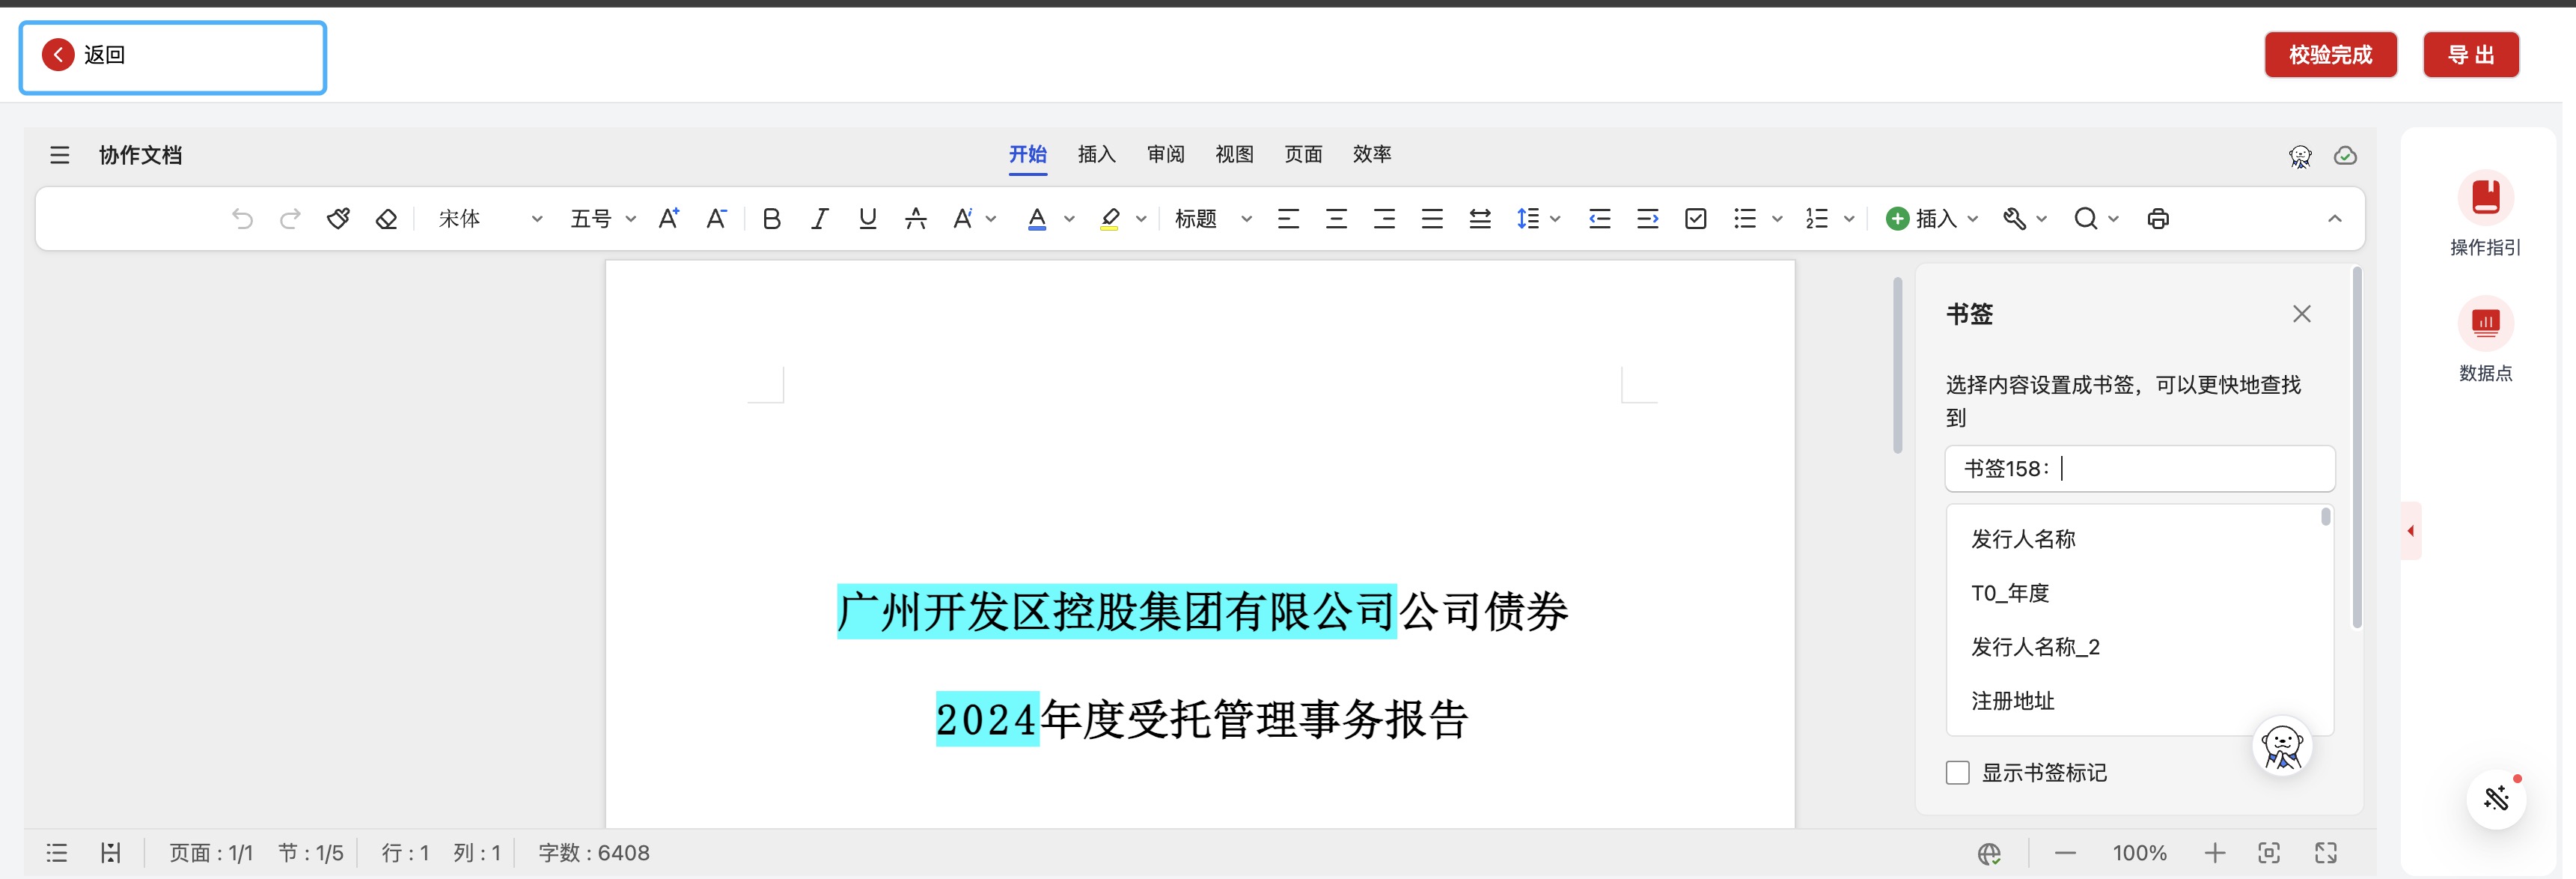The image size is (2576, 879).
Task: Apply yellow highlighter color
Action: (x=1109, y=218)
